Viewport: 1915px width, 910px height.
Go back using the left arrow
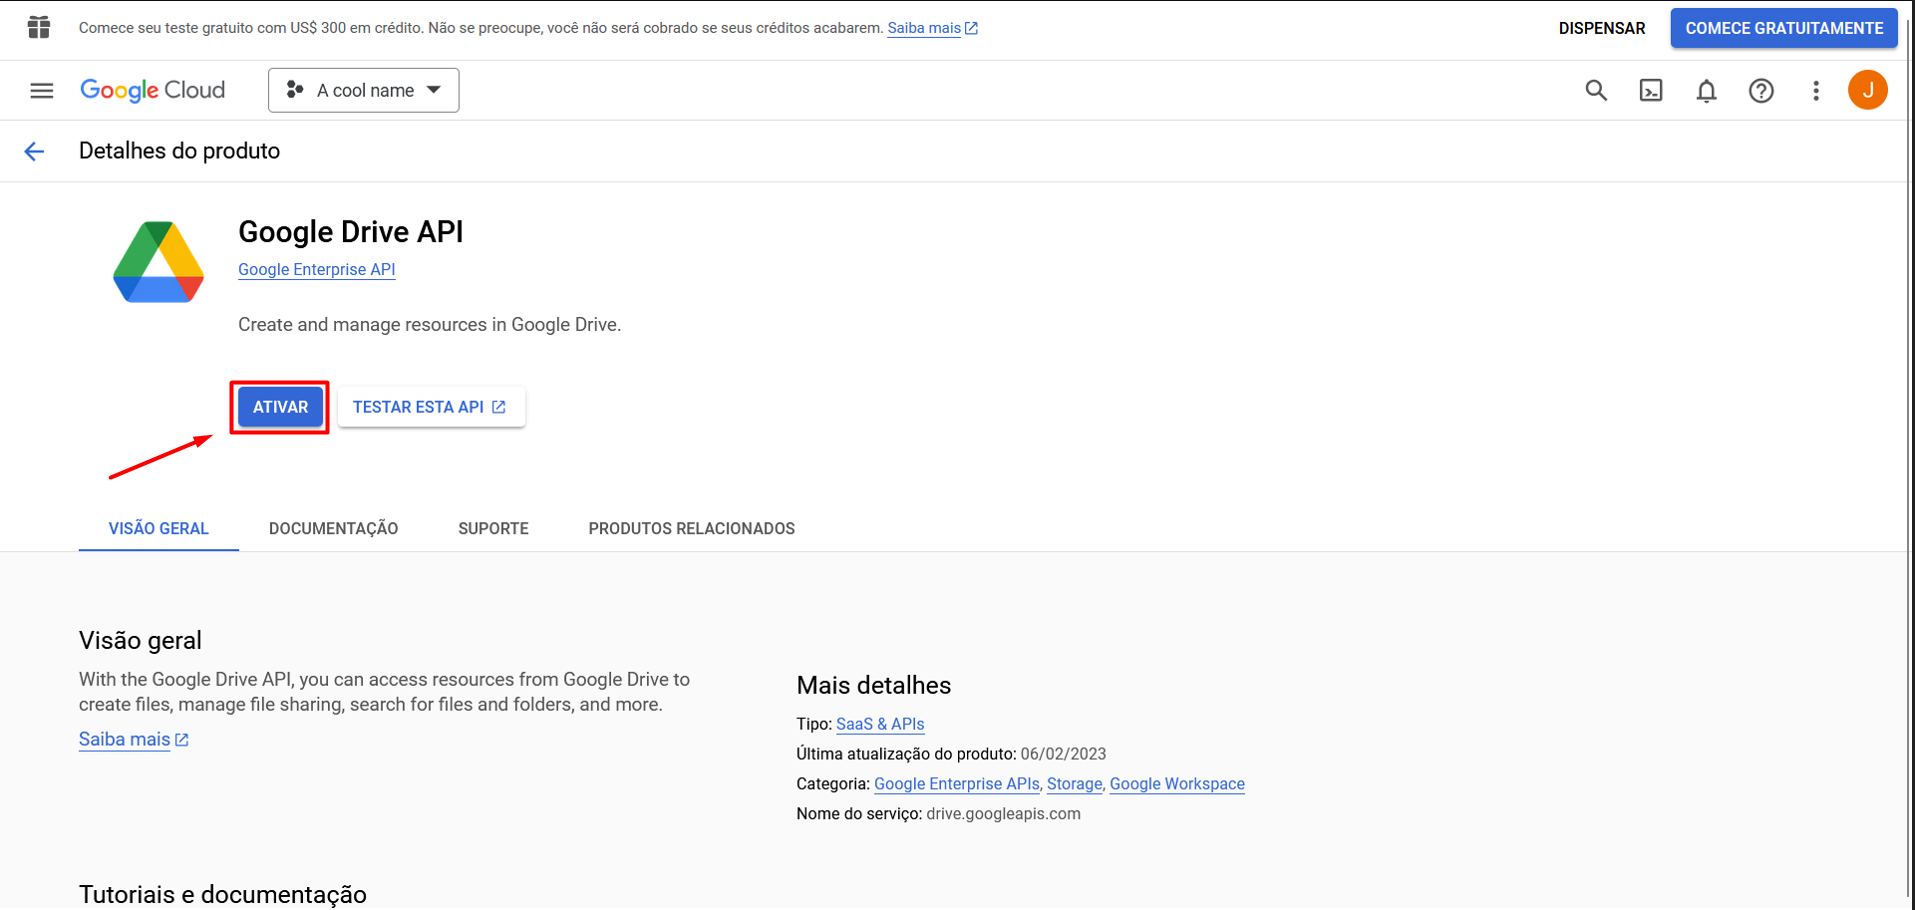pos(34,151)
